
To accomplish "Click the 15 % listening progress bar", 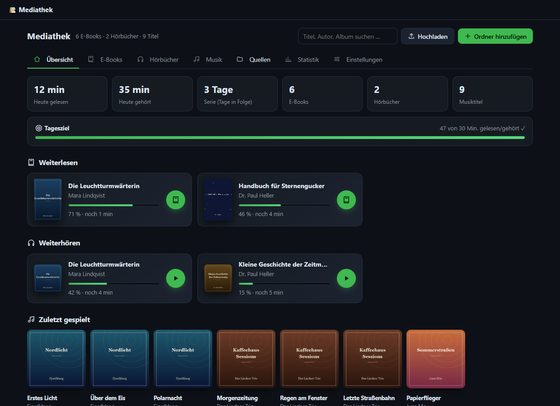I will click(284, 284).
